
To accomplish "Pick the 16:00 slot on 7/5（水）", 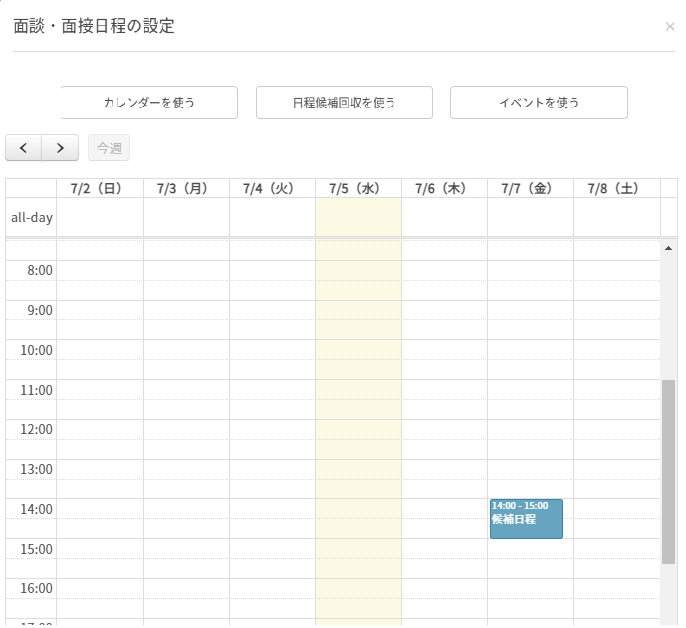I will click(x=358, y=588).
